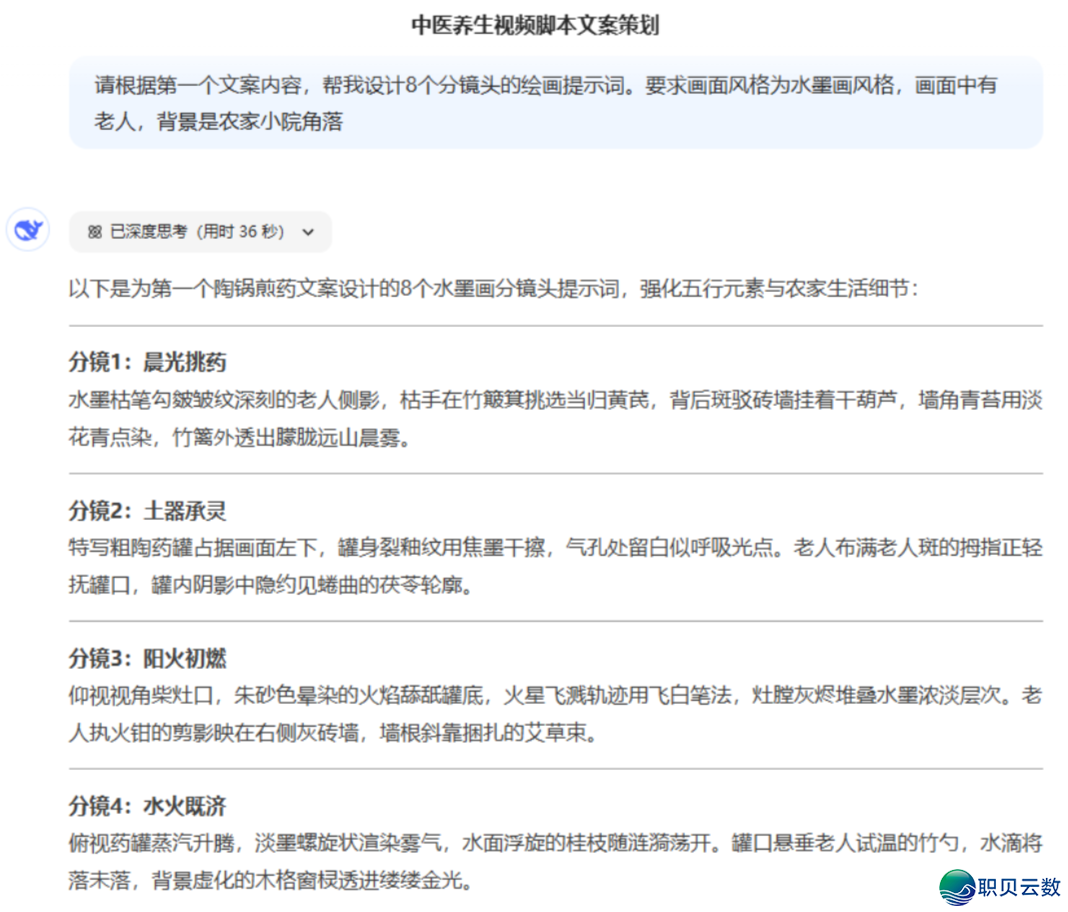Viewport: 1068px width, 912px height.
Task: Click the heading 分镜4：水火既济
Action: tap(147, 806)
